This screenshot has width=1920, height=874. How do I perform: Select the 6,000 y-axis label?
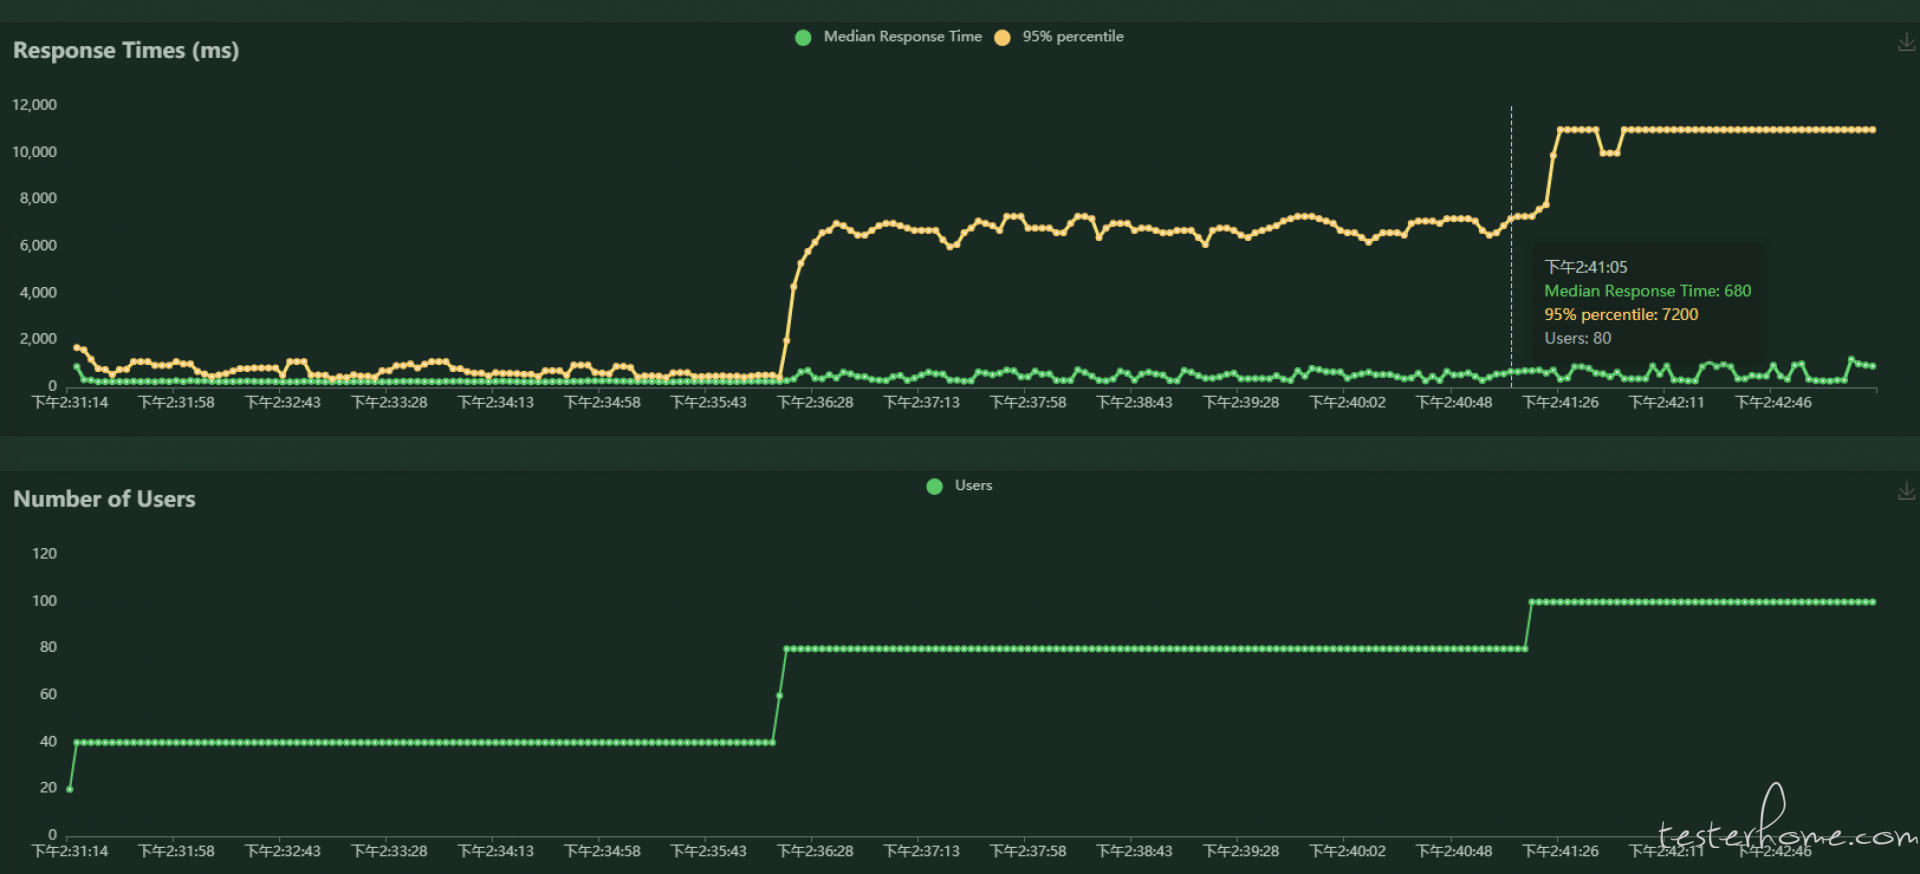pos(38,245)
